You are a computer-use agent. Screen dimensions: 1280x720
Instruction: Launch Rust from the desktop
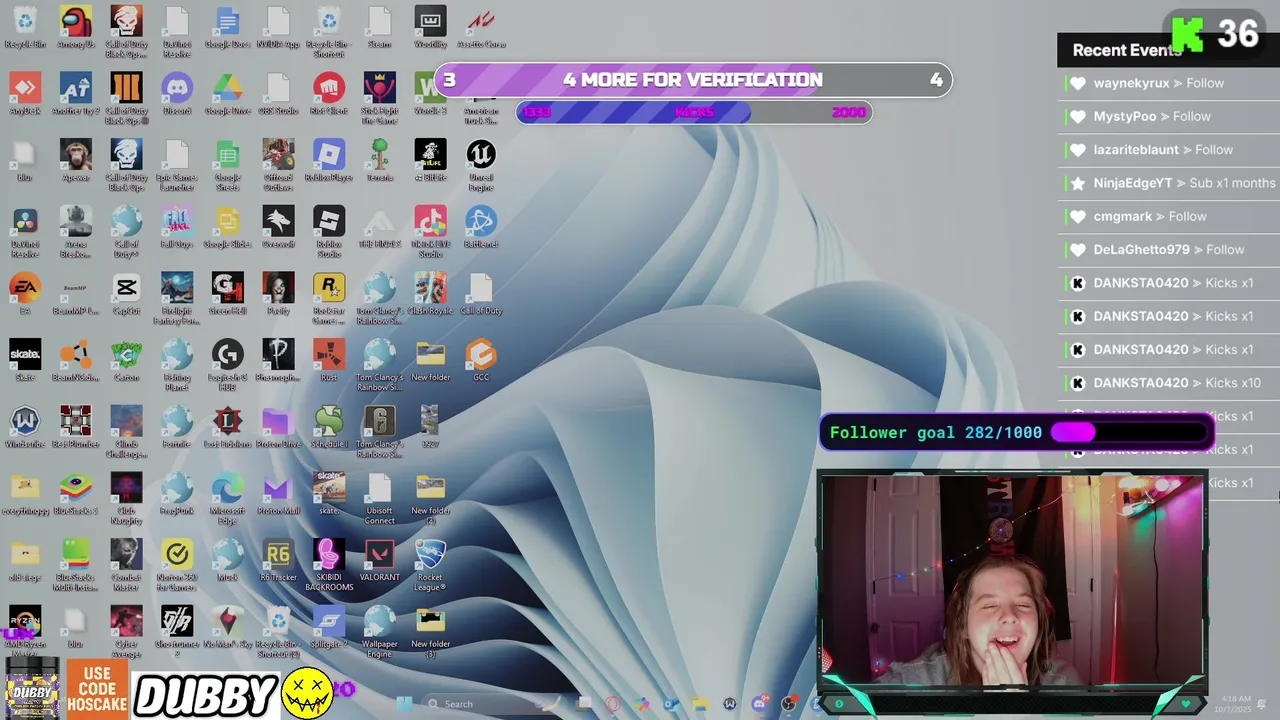pos(329,360)
